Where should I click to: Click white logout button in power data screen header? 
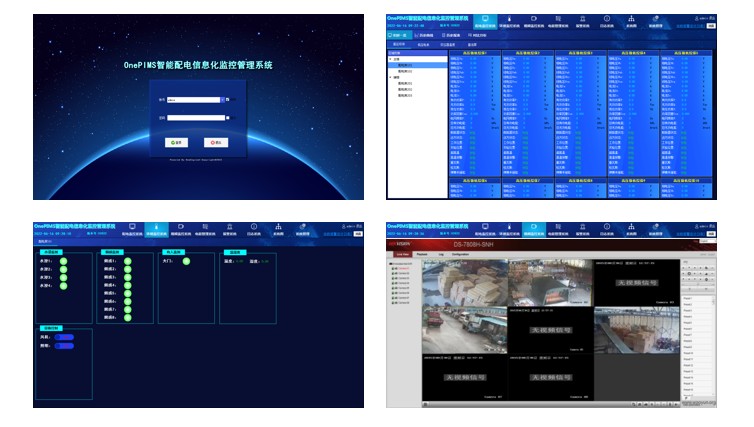pos(711,25)
